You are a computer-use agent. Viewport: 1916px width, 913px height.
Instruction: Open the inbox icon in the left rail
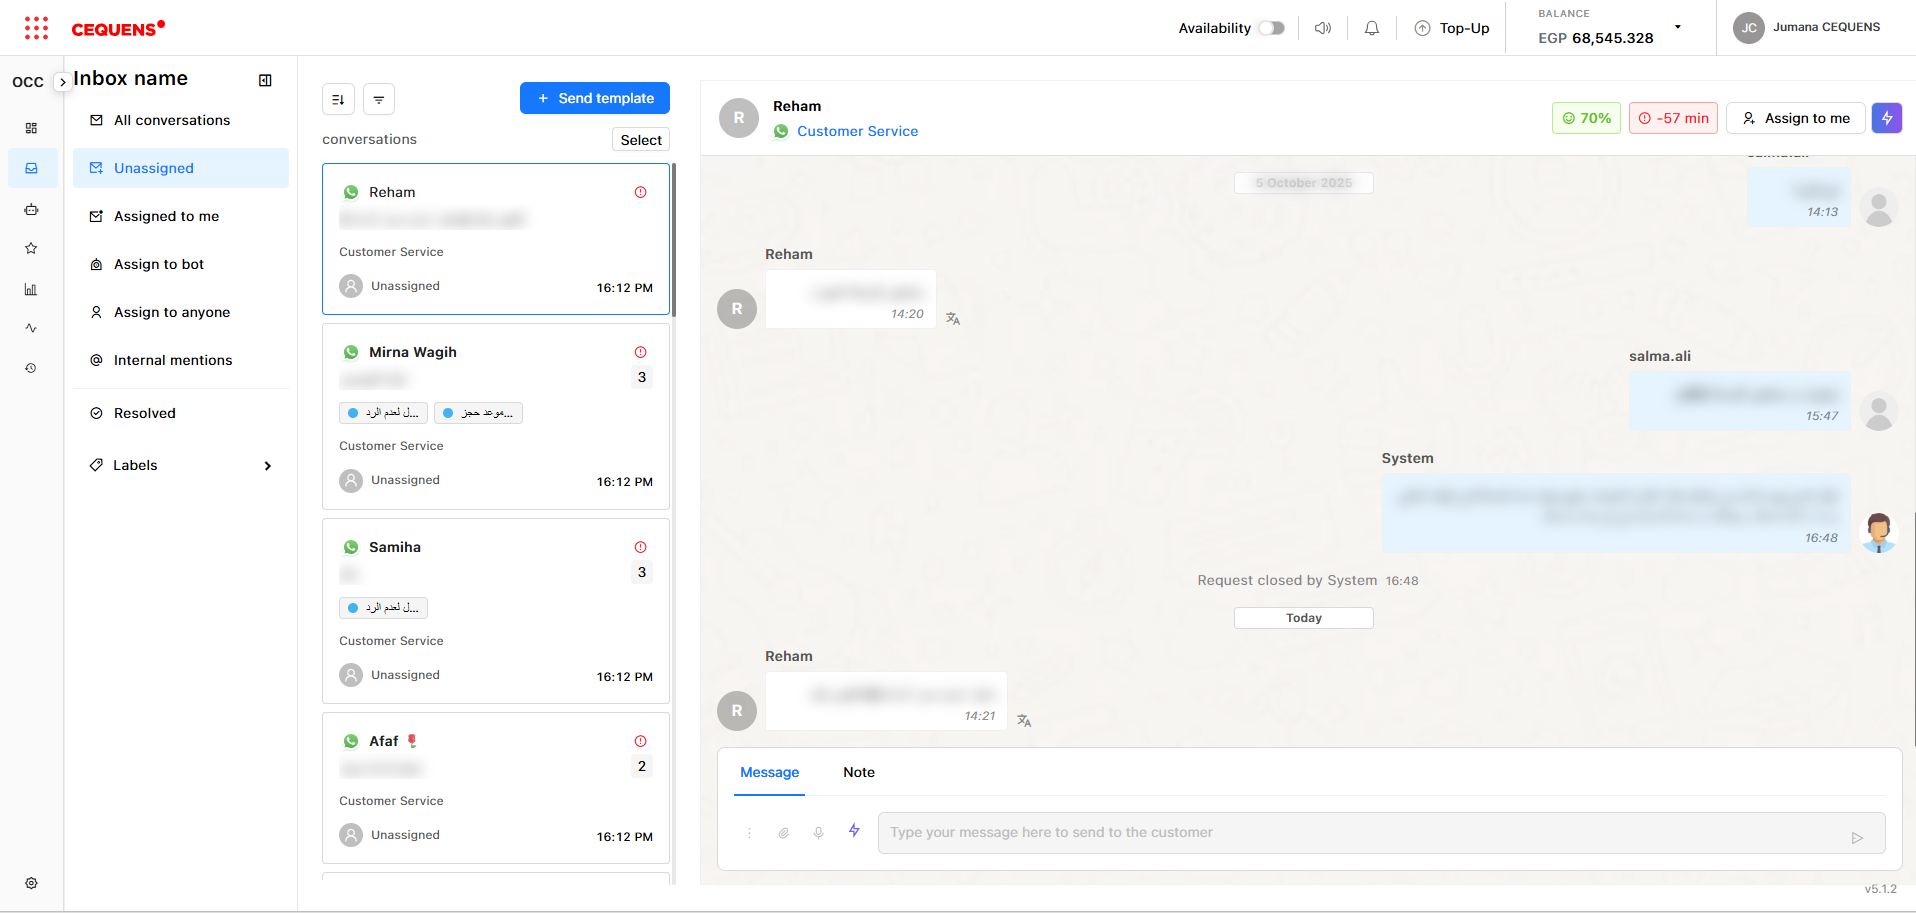(31, 168)
